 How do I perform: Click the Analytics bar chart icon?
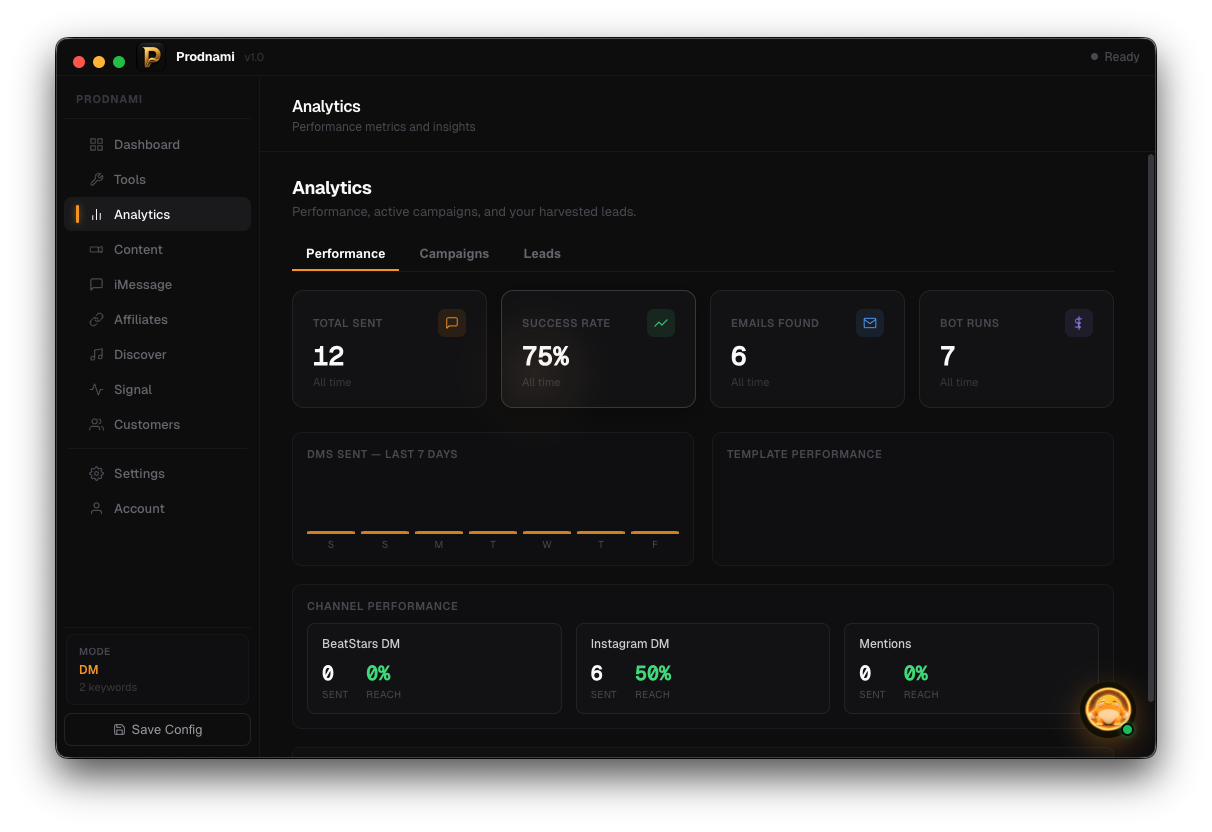click(96, 215)
